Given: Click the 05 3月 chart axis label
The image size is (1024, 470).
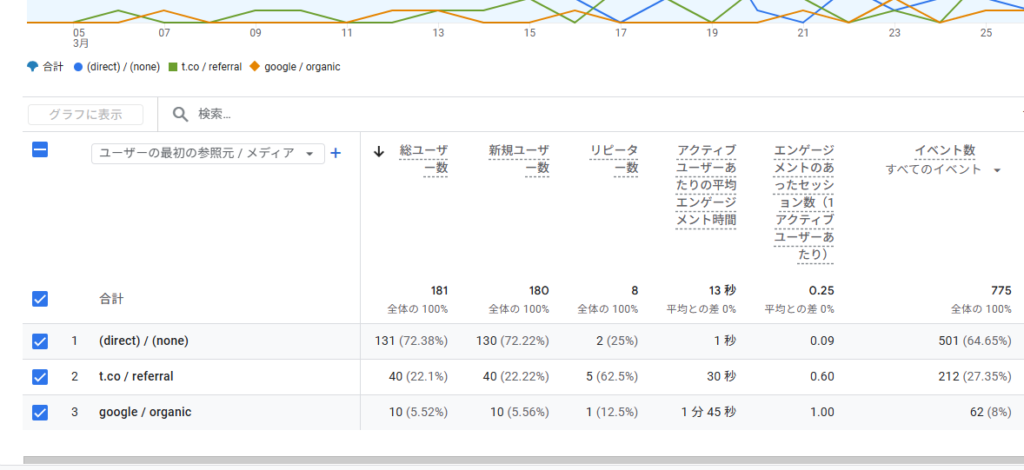Looking at the screenshot, I should click(x=80, y=38).
